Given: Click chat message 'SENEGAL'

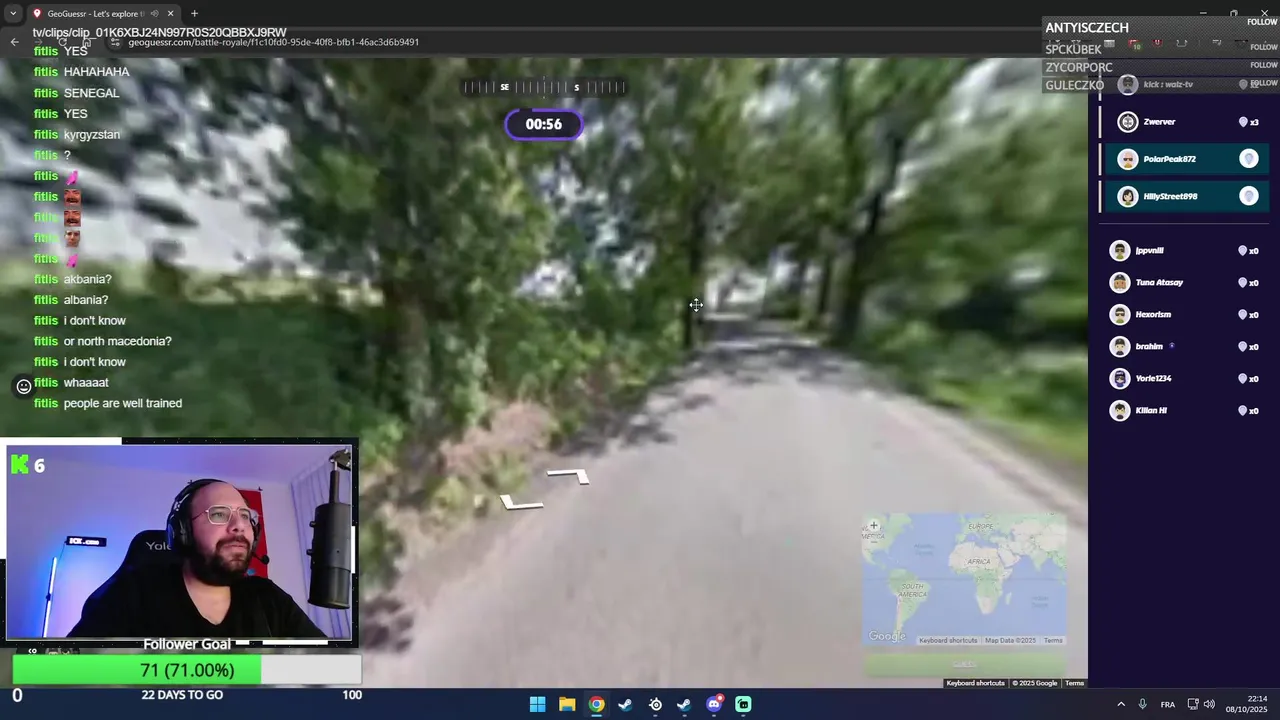Looking at the screenshot, I should (91, 93).
